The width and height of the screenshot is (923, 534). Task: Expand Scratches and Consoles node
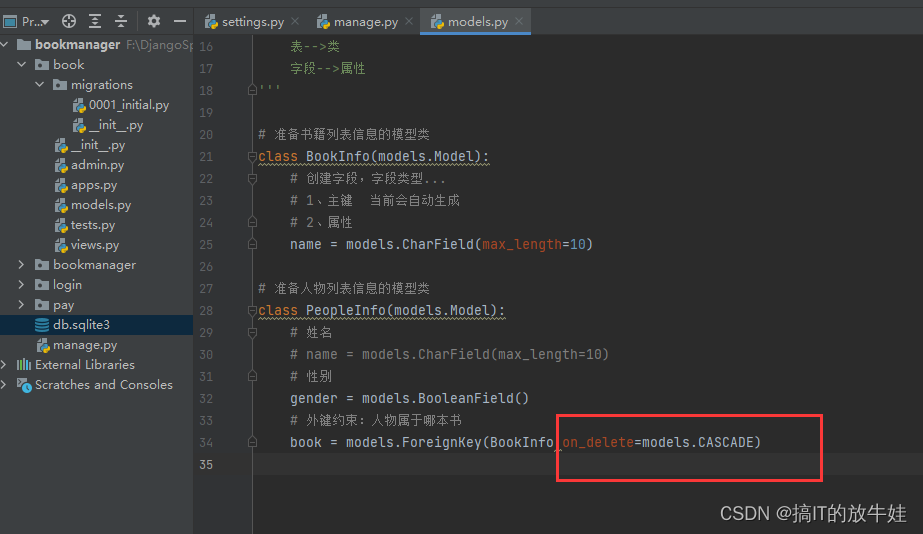(x=4, y=385)
